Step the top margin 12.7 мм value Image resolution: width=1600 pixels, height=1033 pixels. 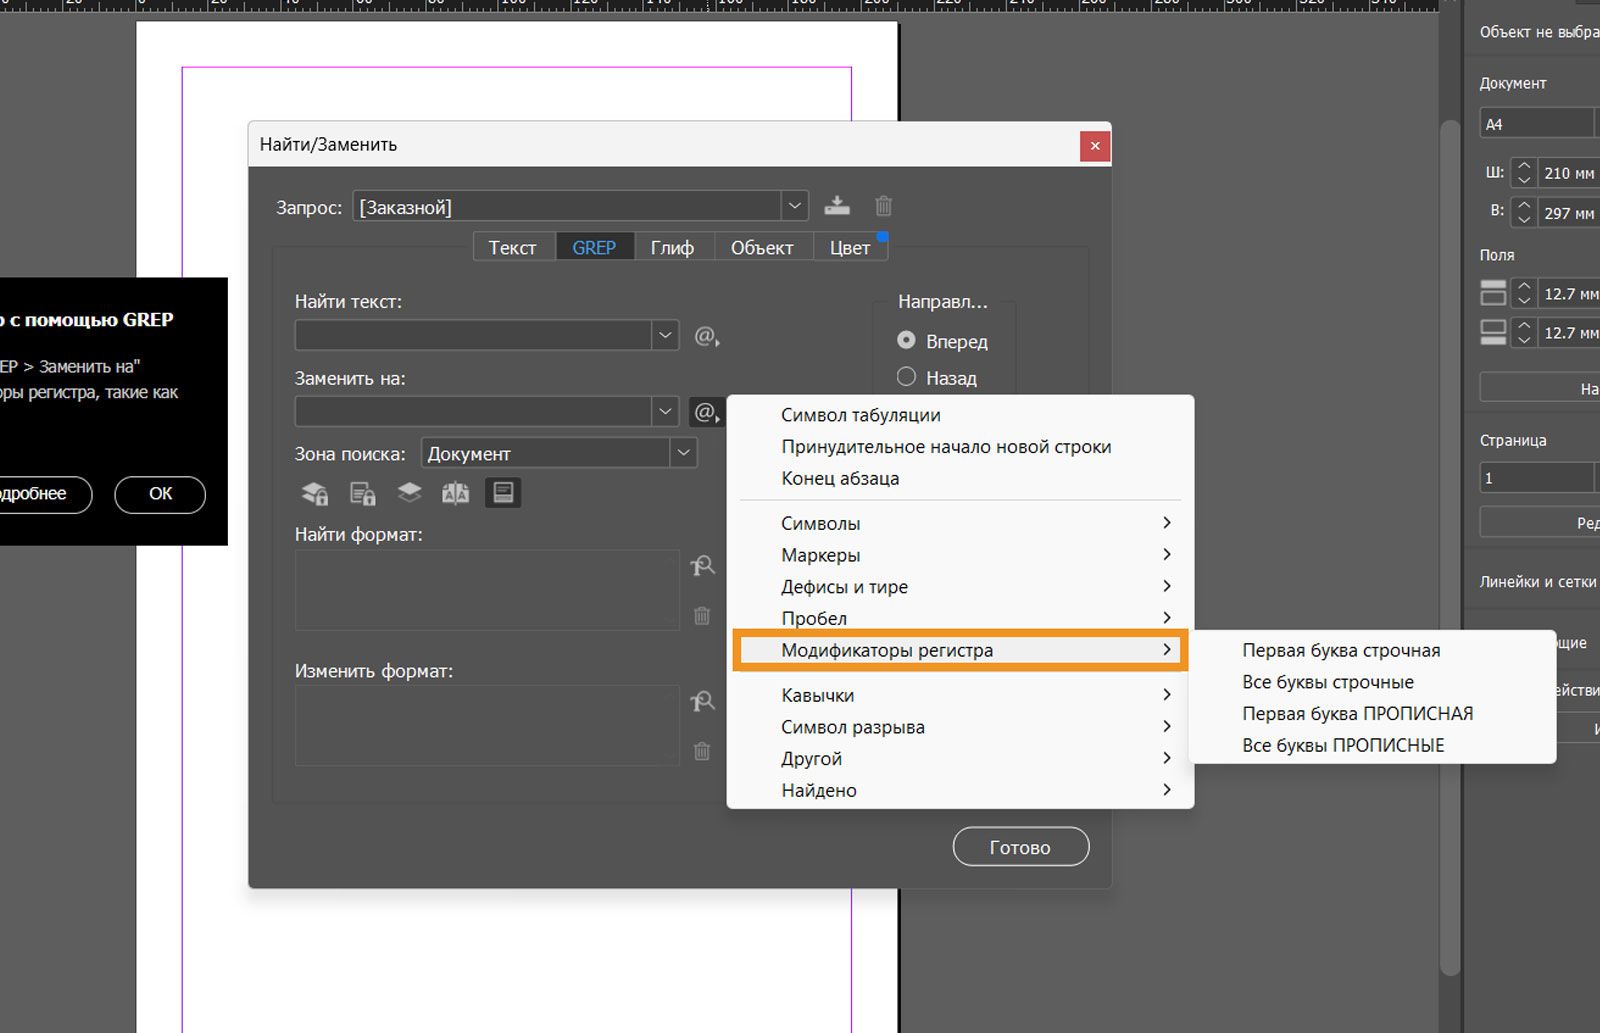click(x=1524, y=293)
